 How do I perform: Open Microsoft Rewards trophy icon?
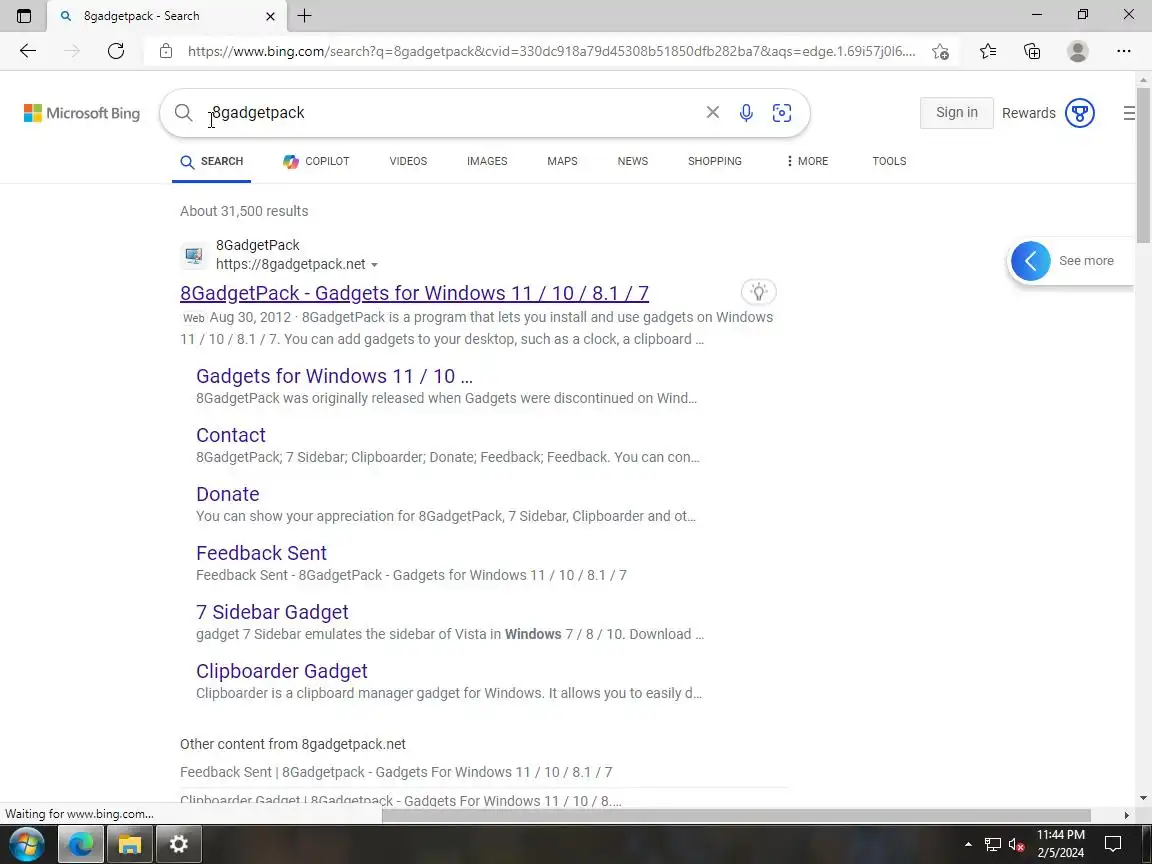[x=1080, y=113]
